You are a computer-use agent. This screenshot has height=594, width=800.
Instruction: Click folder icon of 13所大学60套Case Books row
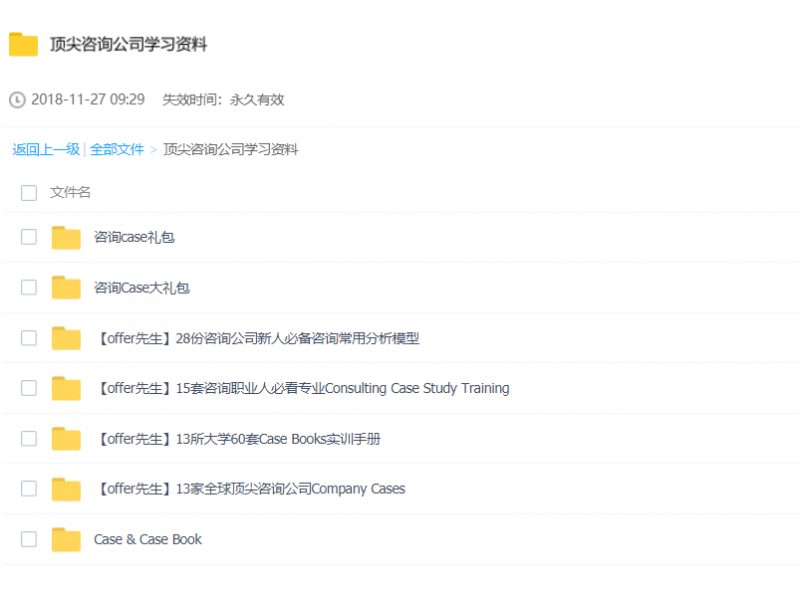click(66, 439)
